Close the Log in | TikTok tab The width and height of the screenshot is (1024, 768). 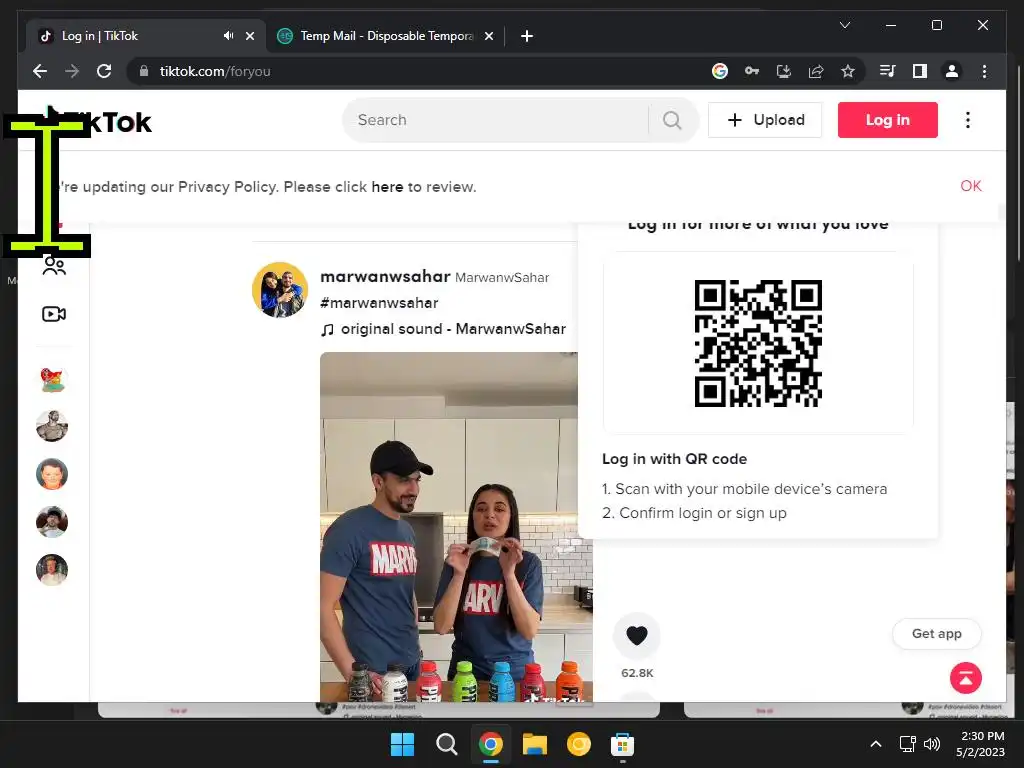point(249,36)
